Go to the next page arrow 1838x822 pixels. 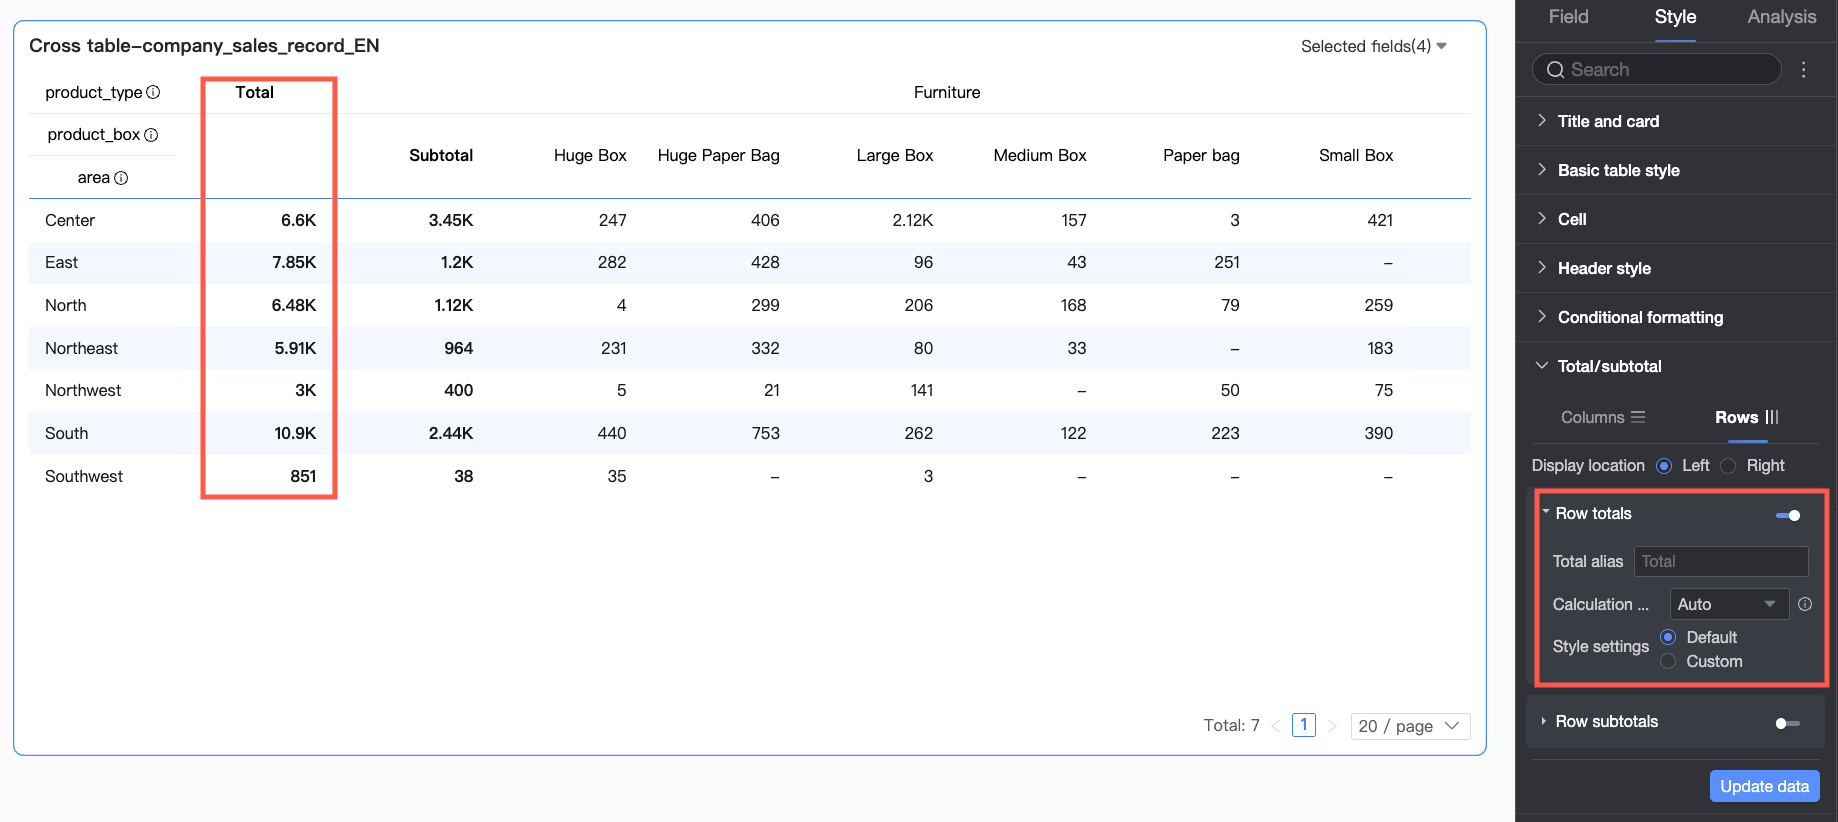1332,726
